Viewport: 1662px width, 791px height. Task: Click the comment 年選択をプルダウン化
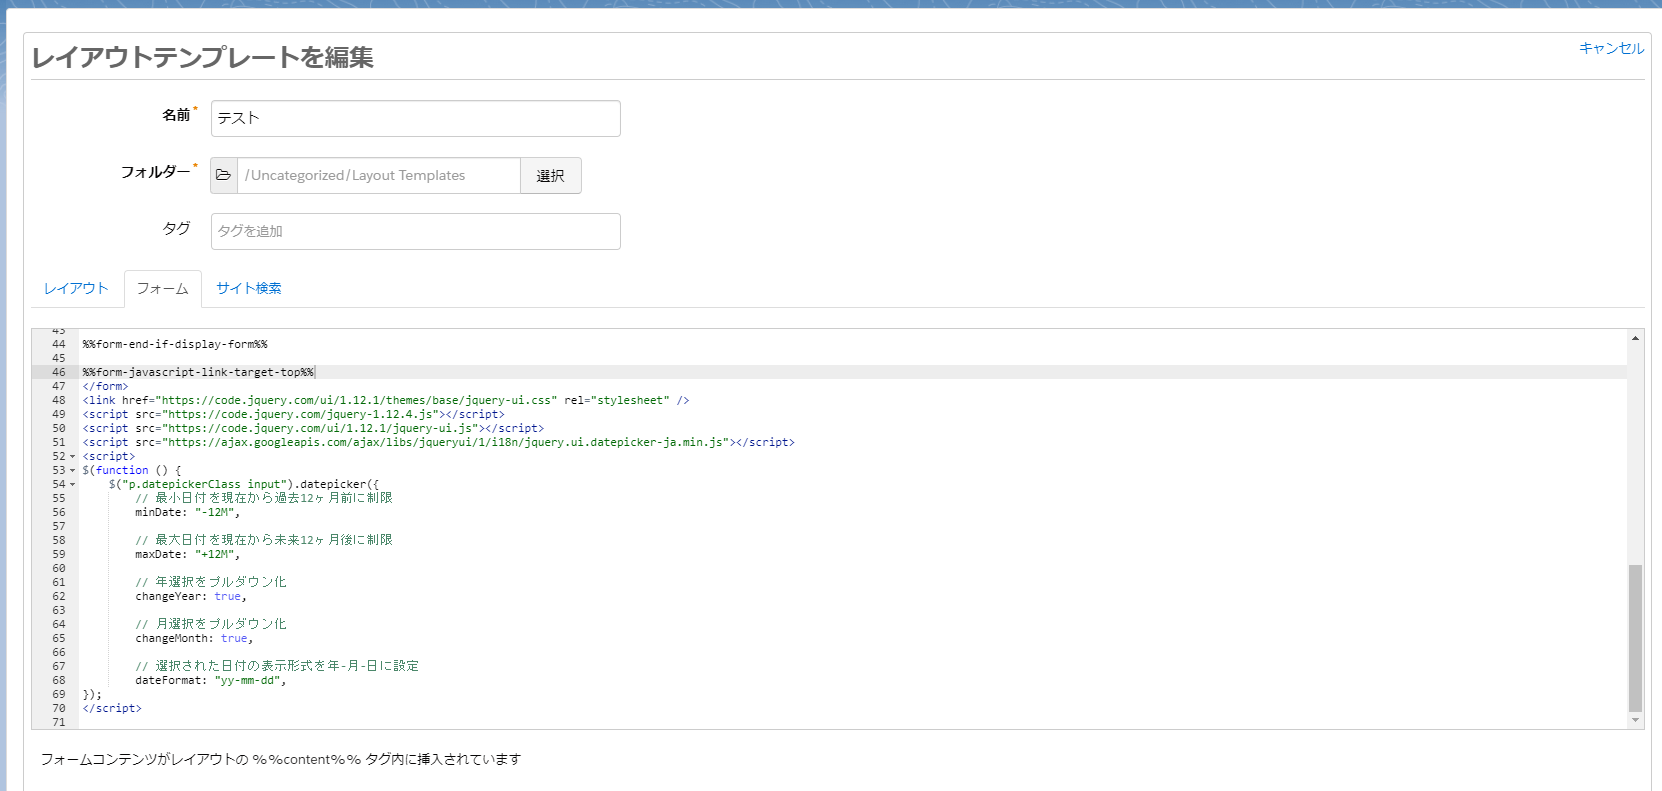click(x=211, y=582)
